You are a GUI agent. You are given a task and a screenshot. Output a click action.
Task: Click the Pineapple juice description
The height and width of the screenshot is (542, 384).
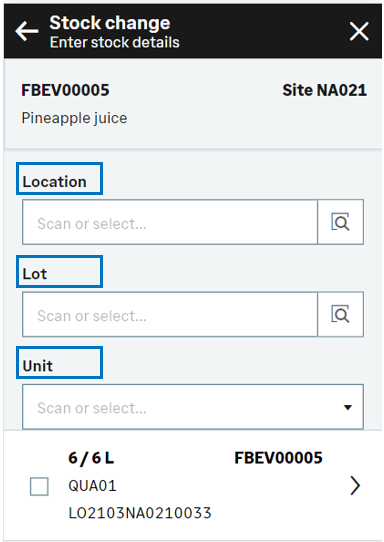click(x=74, y=118)
